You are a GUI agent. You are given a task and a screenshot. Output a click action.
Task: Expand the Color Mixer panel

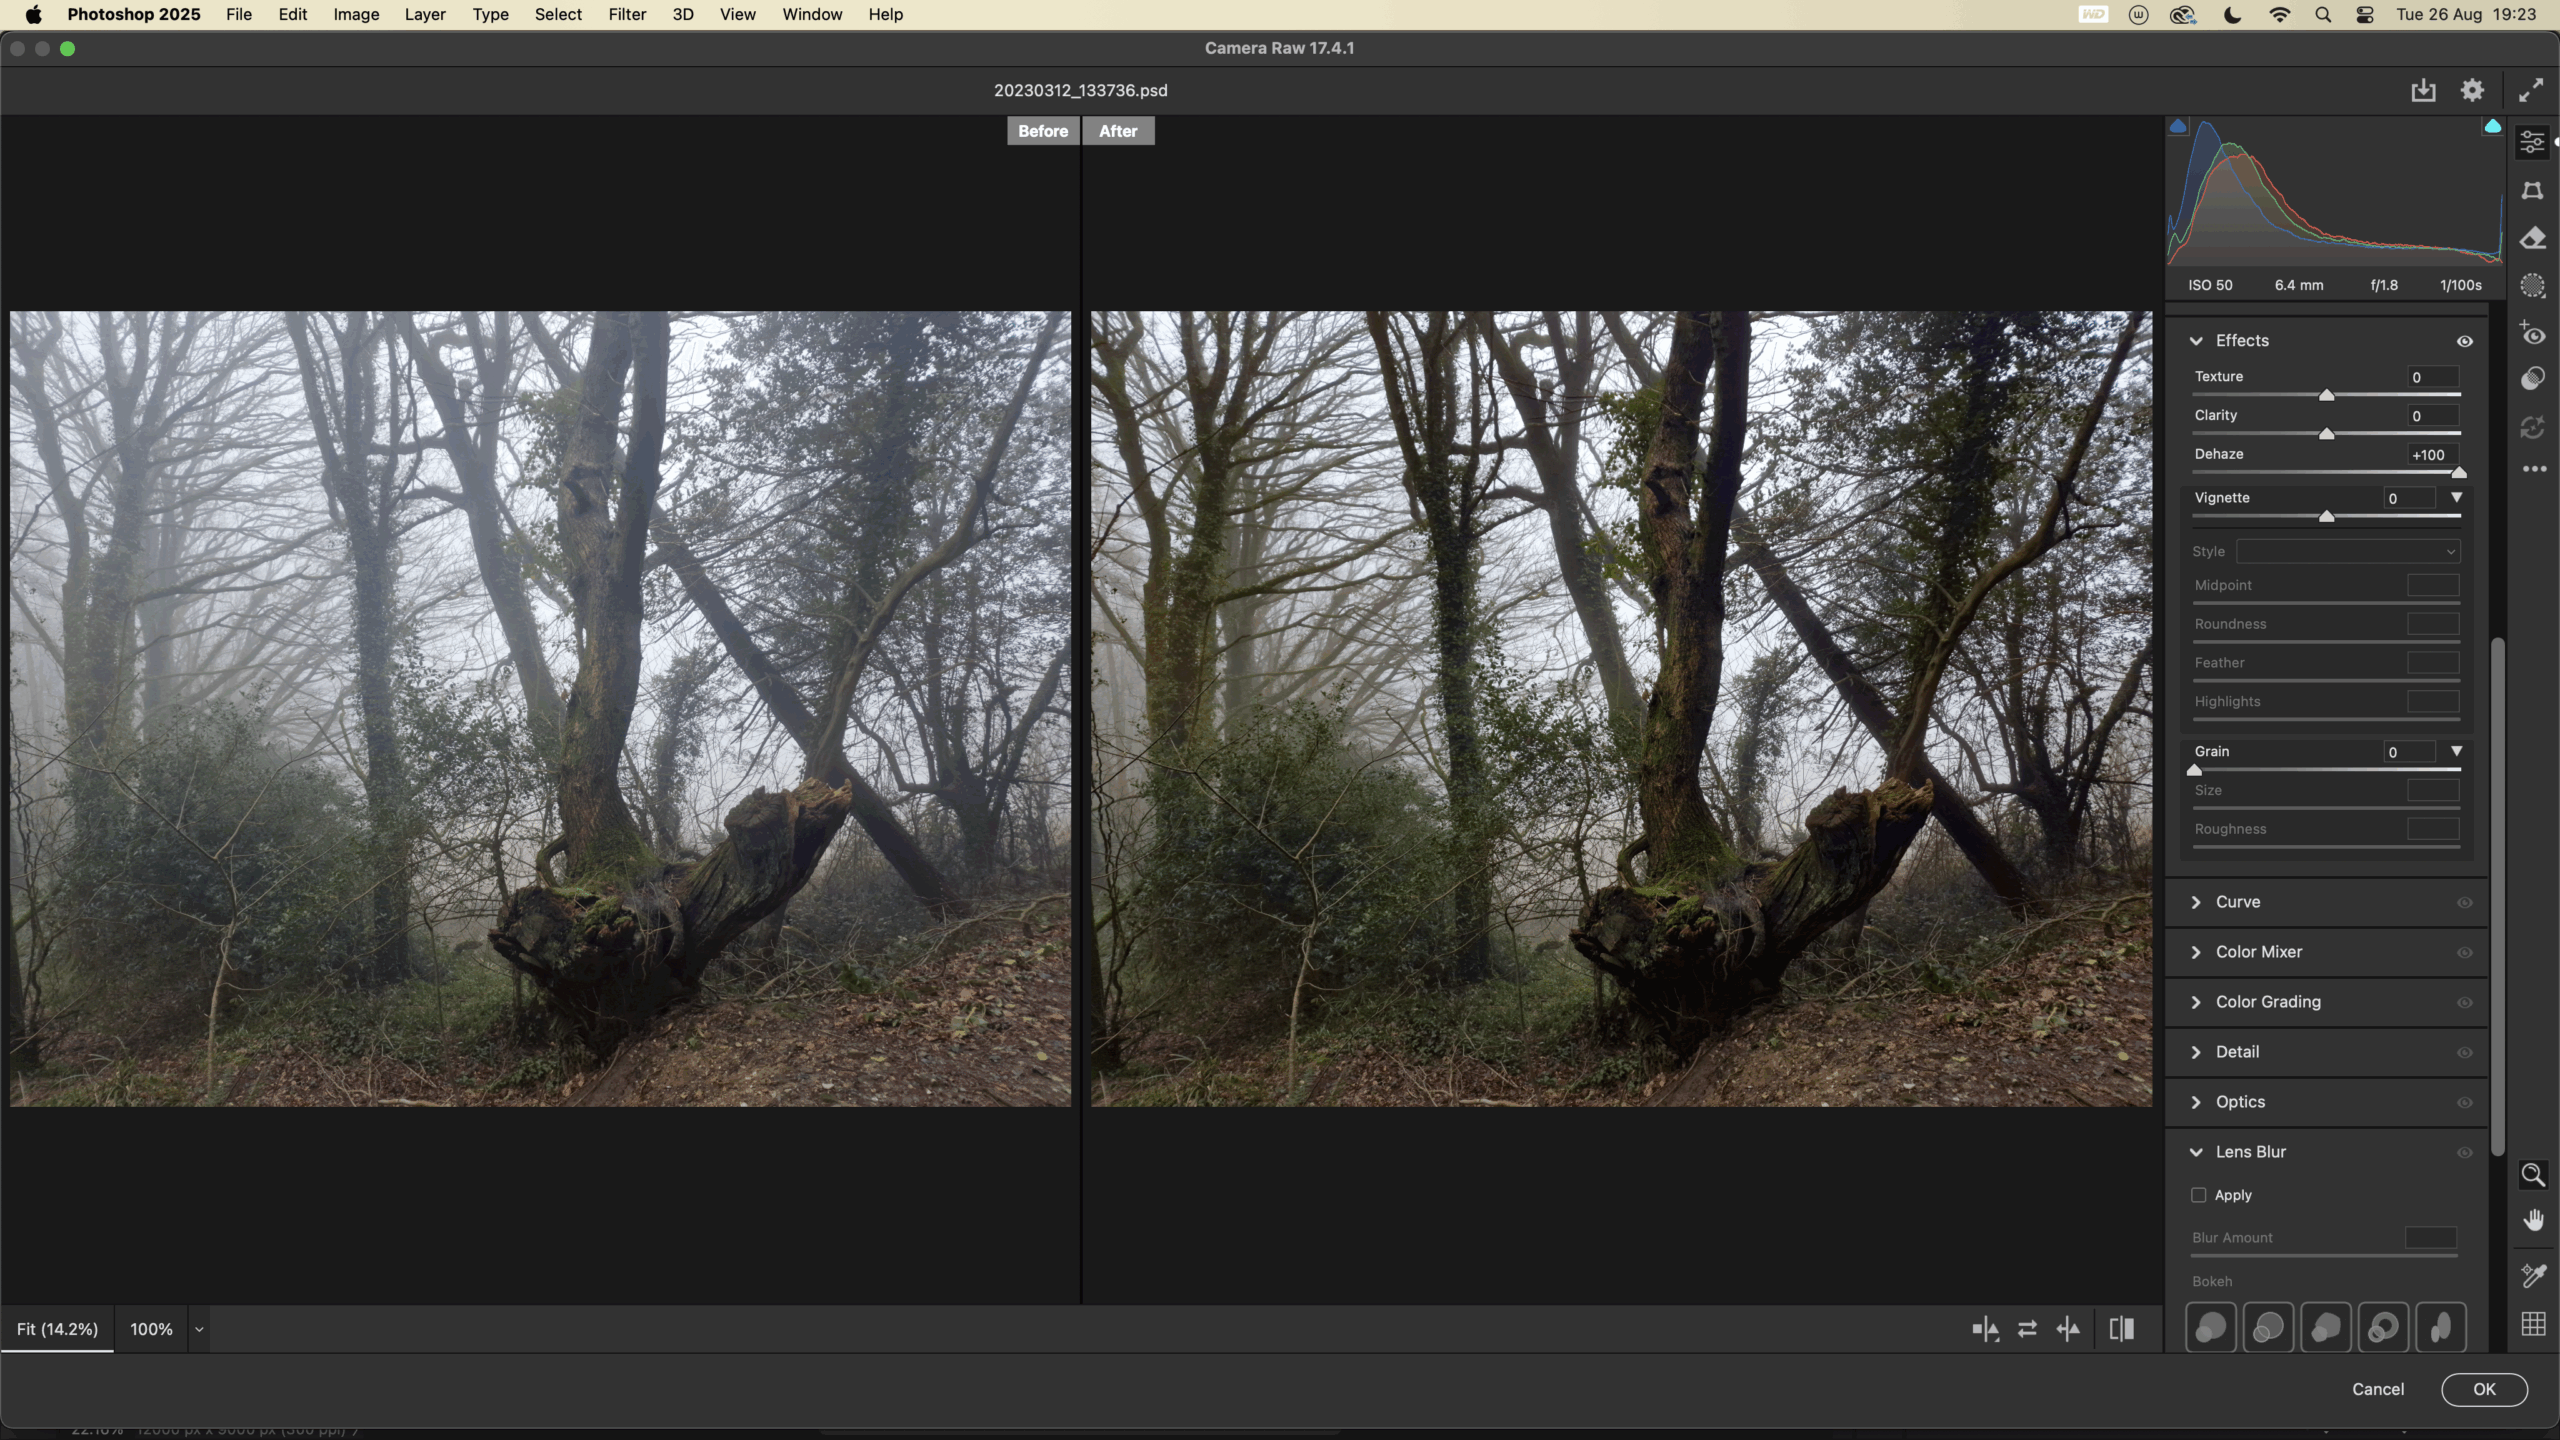(x=2258, y=952)
